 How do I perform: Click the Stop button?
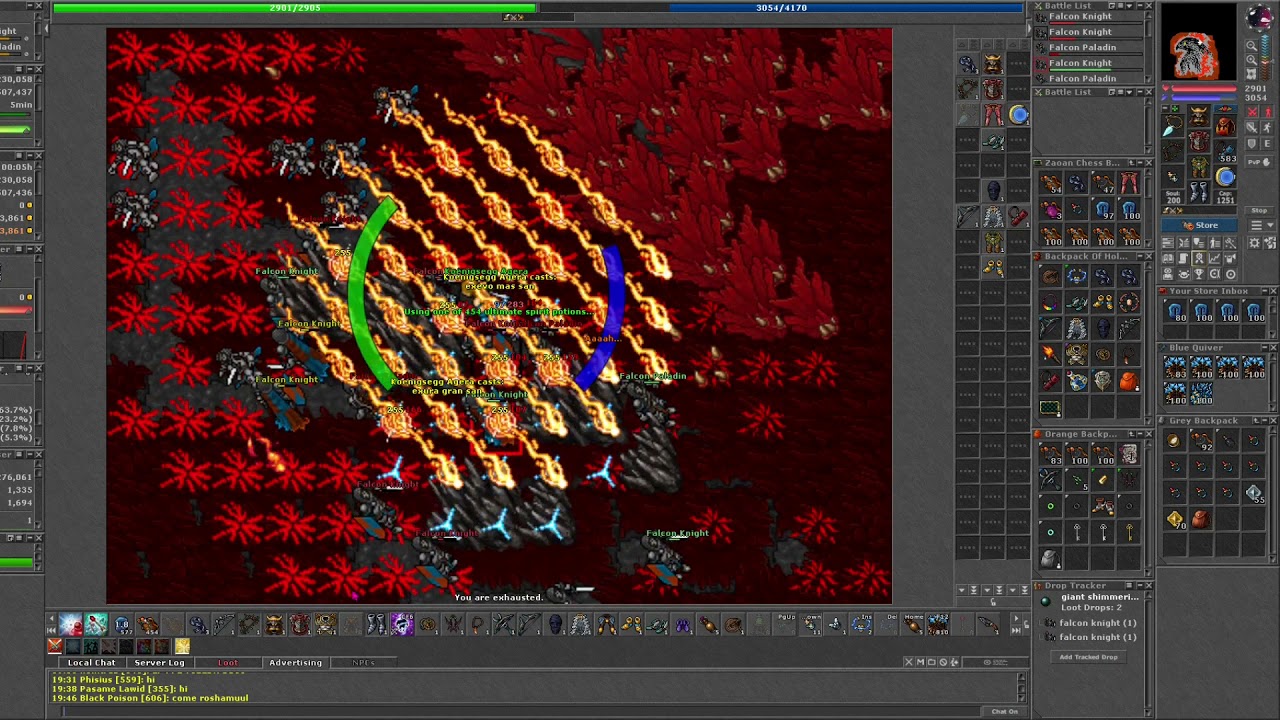pyautogui.click(x=1259, y=211)
